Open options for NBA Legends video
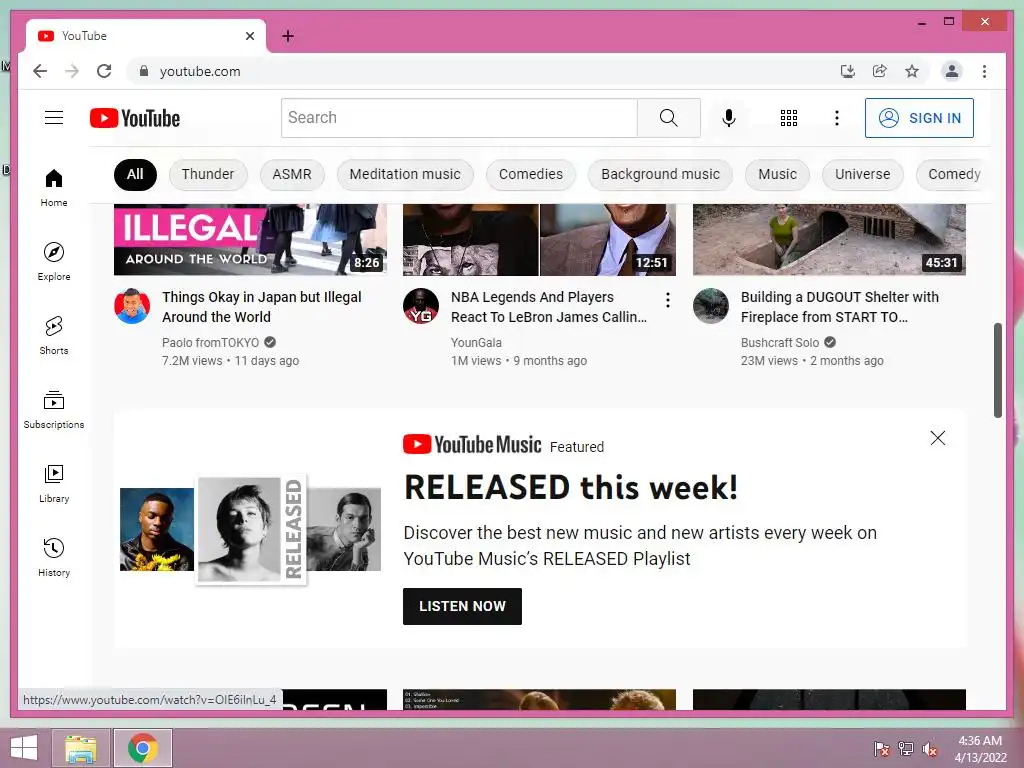Image resolution: width=1024 pixels, height=768 pixels. coord(667,300)
